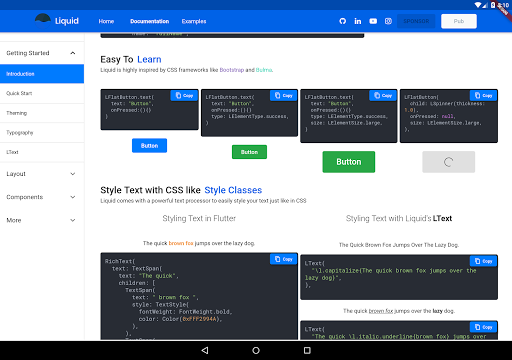This screenshot has width=512, height=360.
Task: Click the orange 'brown fox' sample text
Action: pos(181,243)
